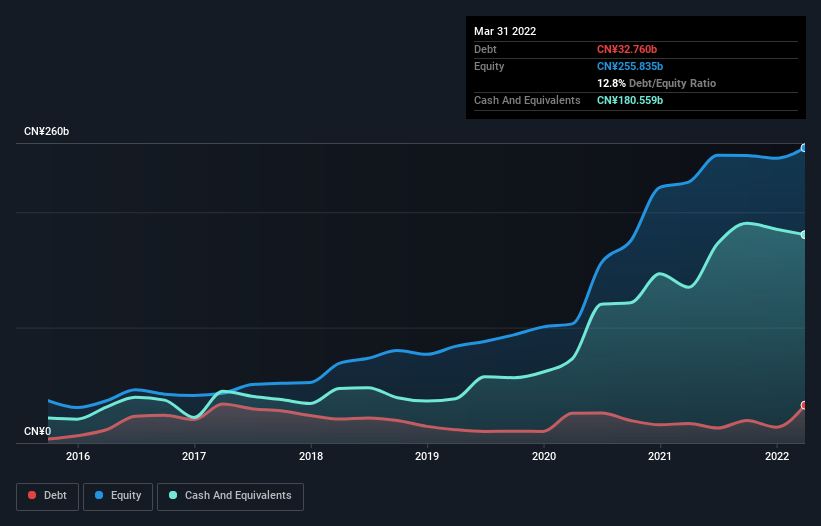Click the 2020 x-axis label
Image resolution: width=821 pixels, height=526 pixels.
click(x=544, y=456)
